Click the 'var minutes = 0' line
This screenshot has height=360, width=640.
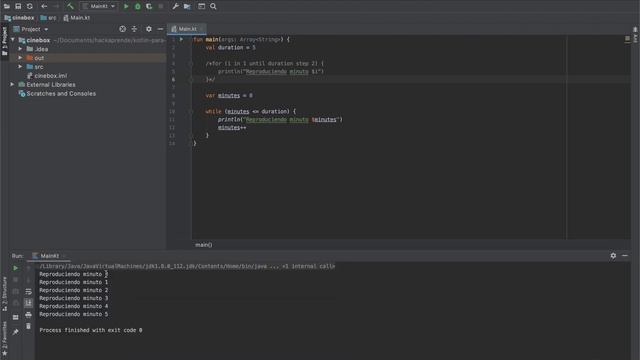[229, 96]
